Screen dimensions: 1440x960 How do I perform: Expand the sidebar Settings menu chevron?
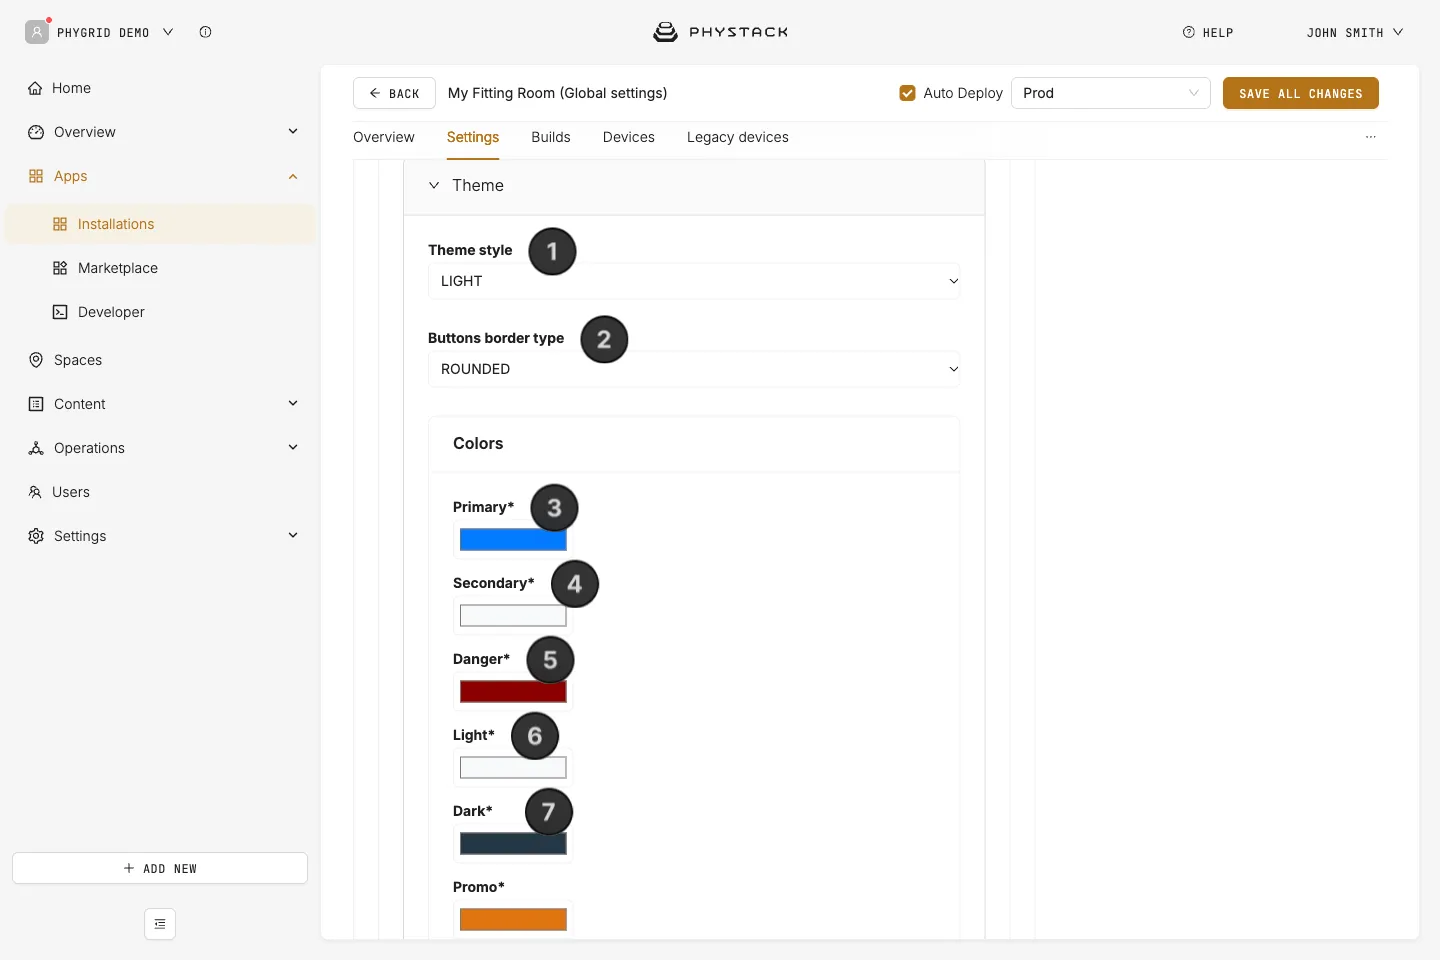(x=293, y=535)
